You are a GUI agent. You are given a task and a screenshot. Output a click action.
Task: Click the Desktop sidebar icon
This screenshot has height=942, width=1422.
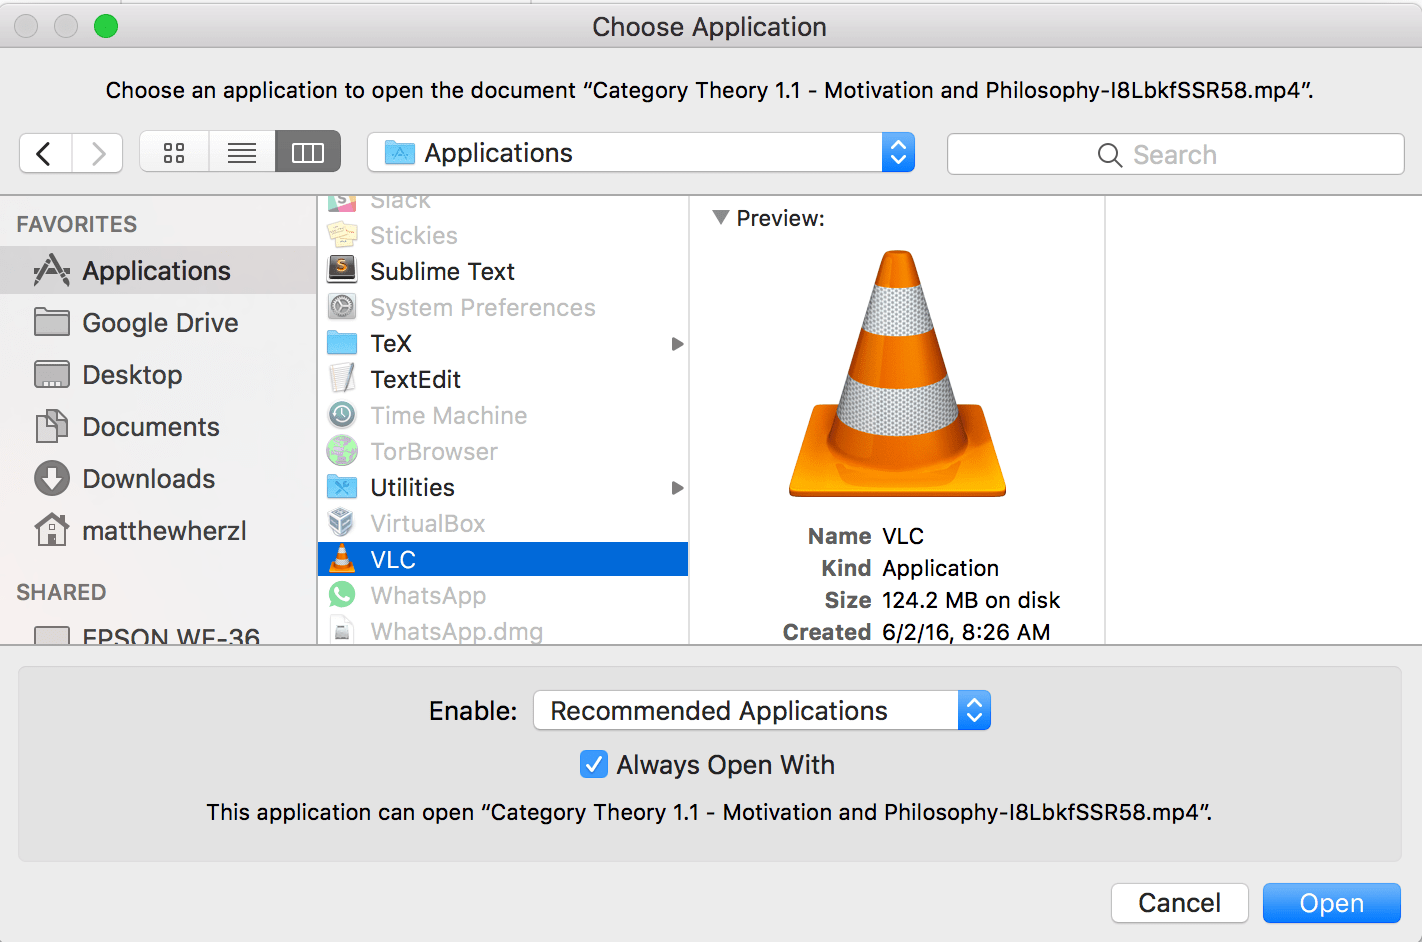click(51, 374)
